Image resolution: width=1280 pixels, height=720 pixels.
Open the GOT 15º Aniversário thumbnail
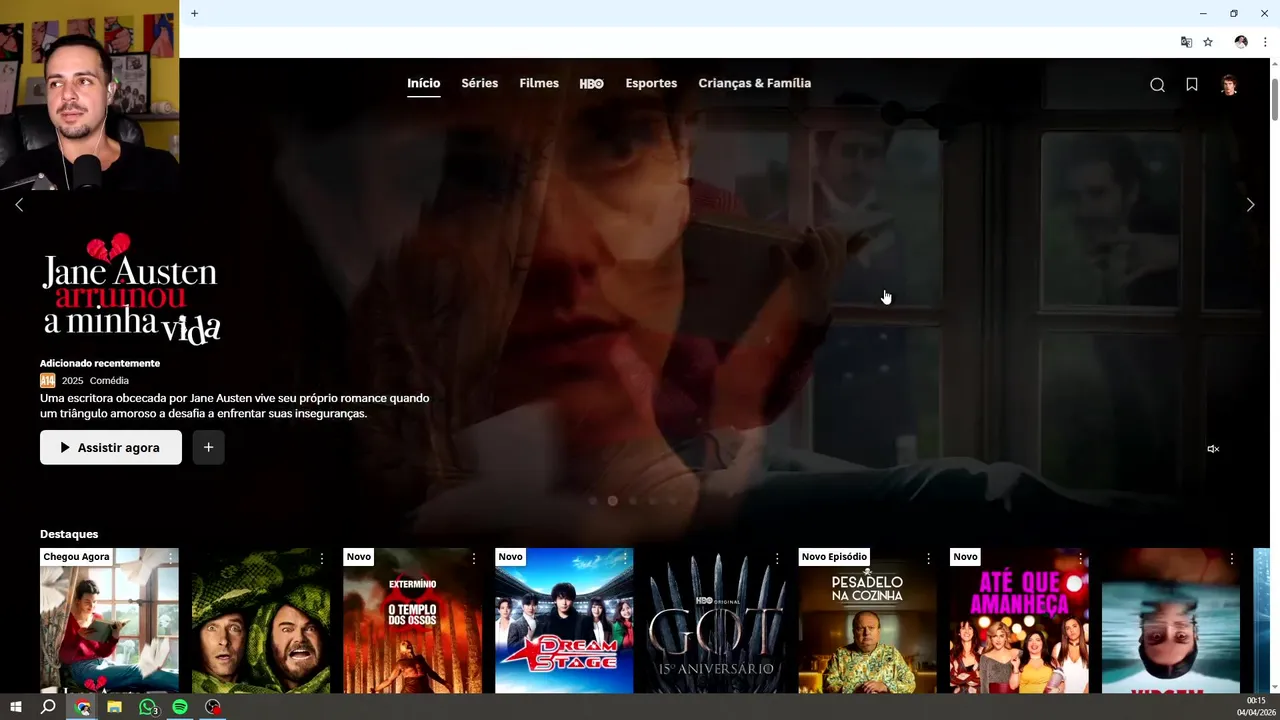coord(716,620)
